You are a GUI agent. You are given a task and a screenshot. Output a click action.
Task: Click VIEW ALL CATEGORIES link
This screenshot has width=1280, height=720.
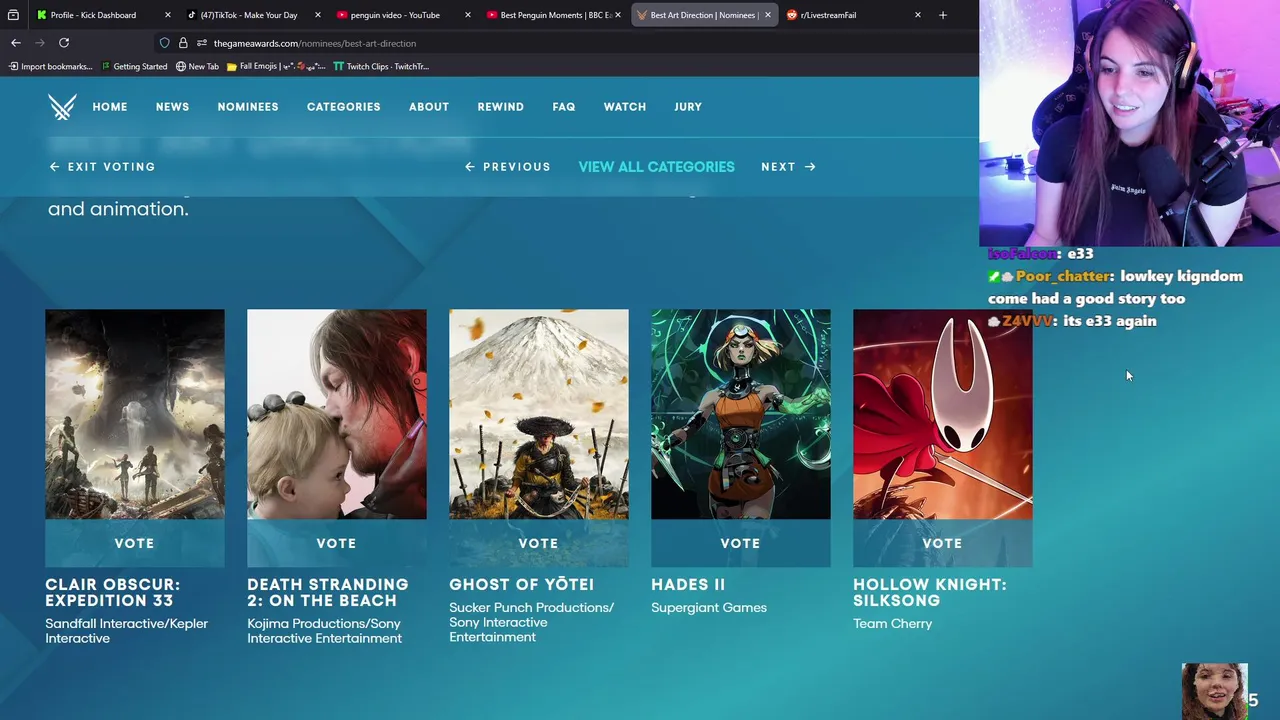click(656, 167)
